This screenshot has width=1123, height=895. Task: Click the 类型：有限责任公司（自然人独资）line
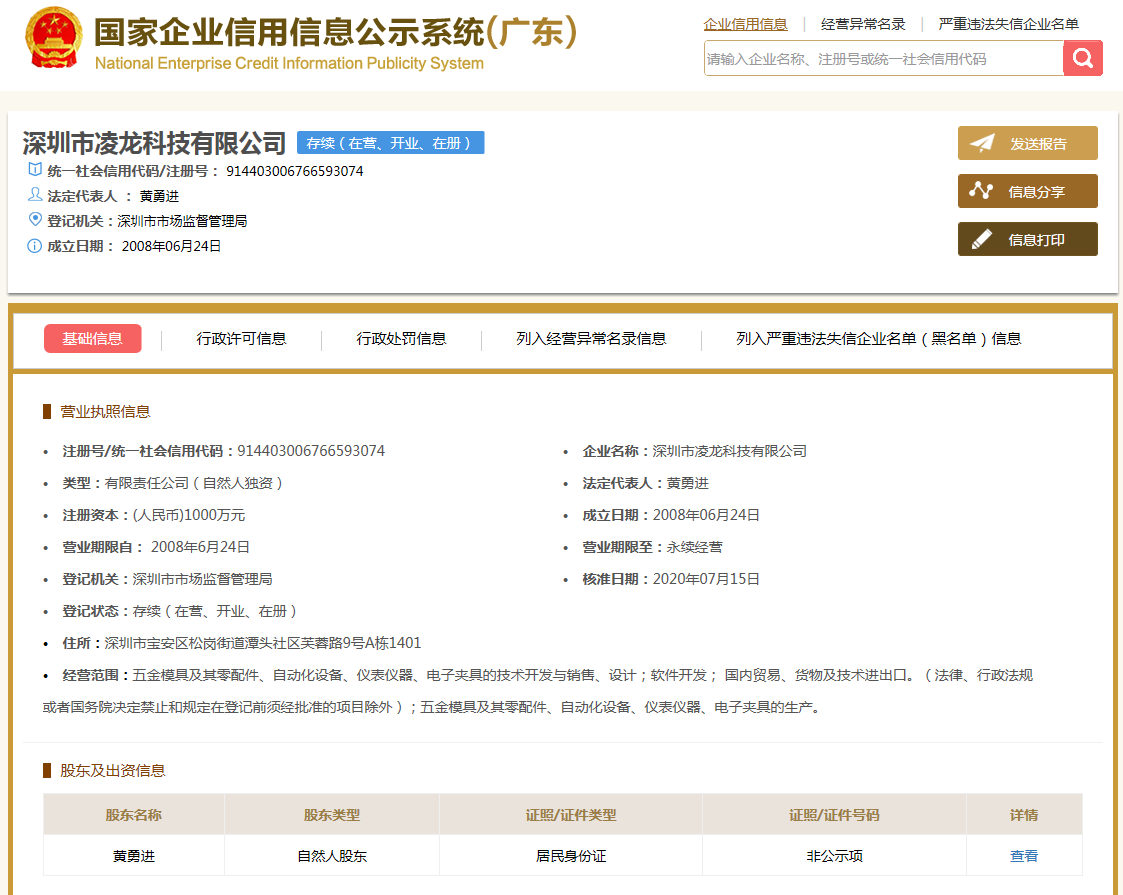(x=173, y=483)
